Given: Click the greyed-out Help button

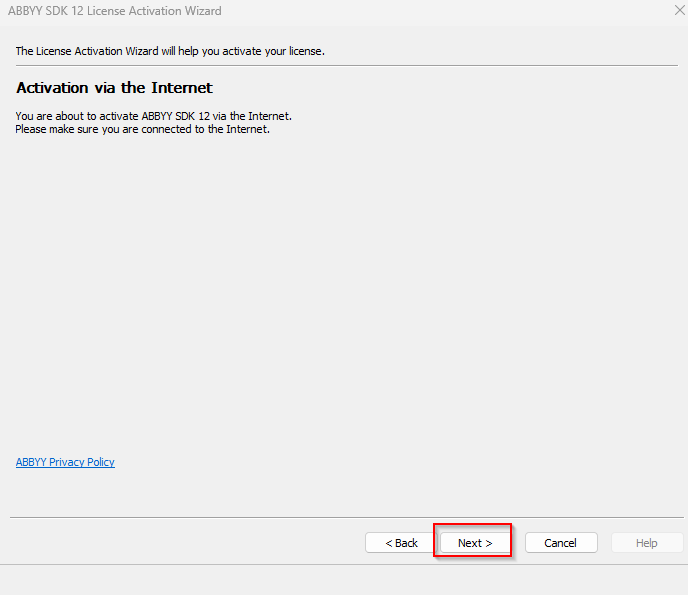Looking at the screenshot, I should (646, 543).
